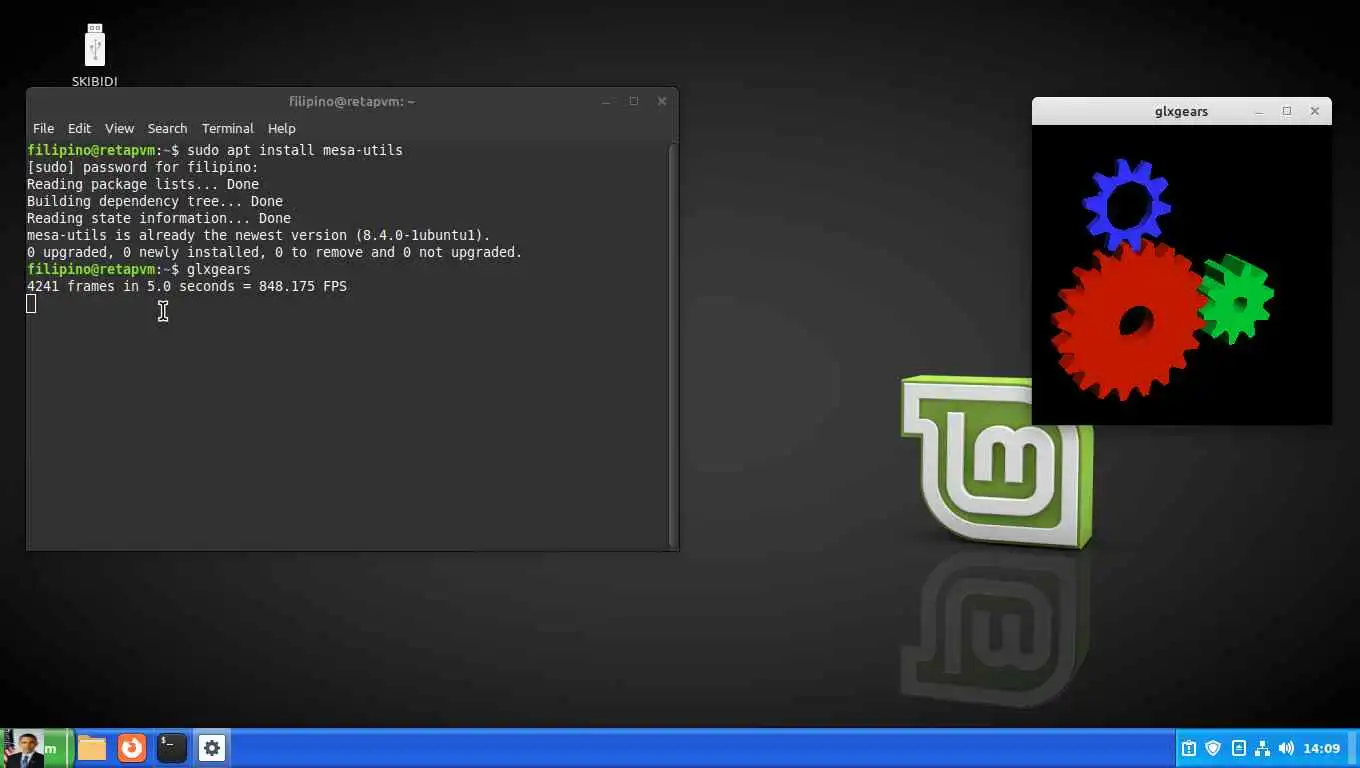The image size is (1360, 768).
Task: Open the Help menu in the terminal
Action: point(281,128)
